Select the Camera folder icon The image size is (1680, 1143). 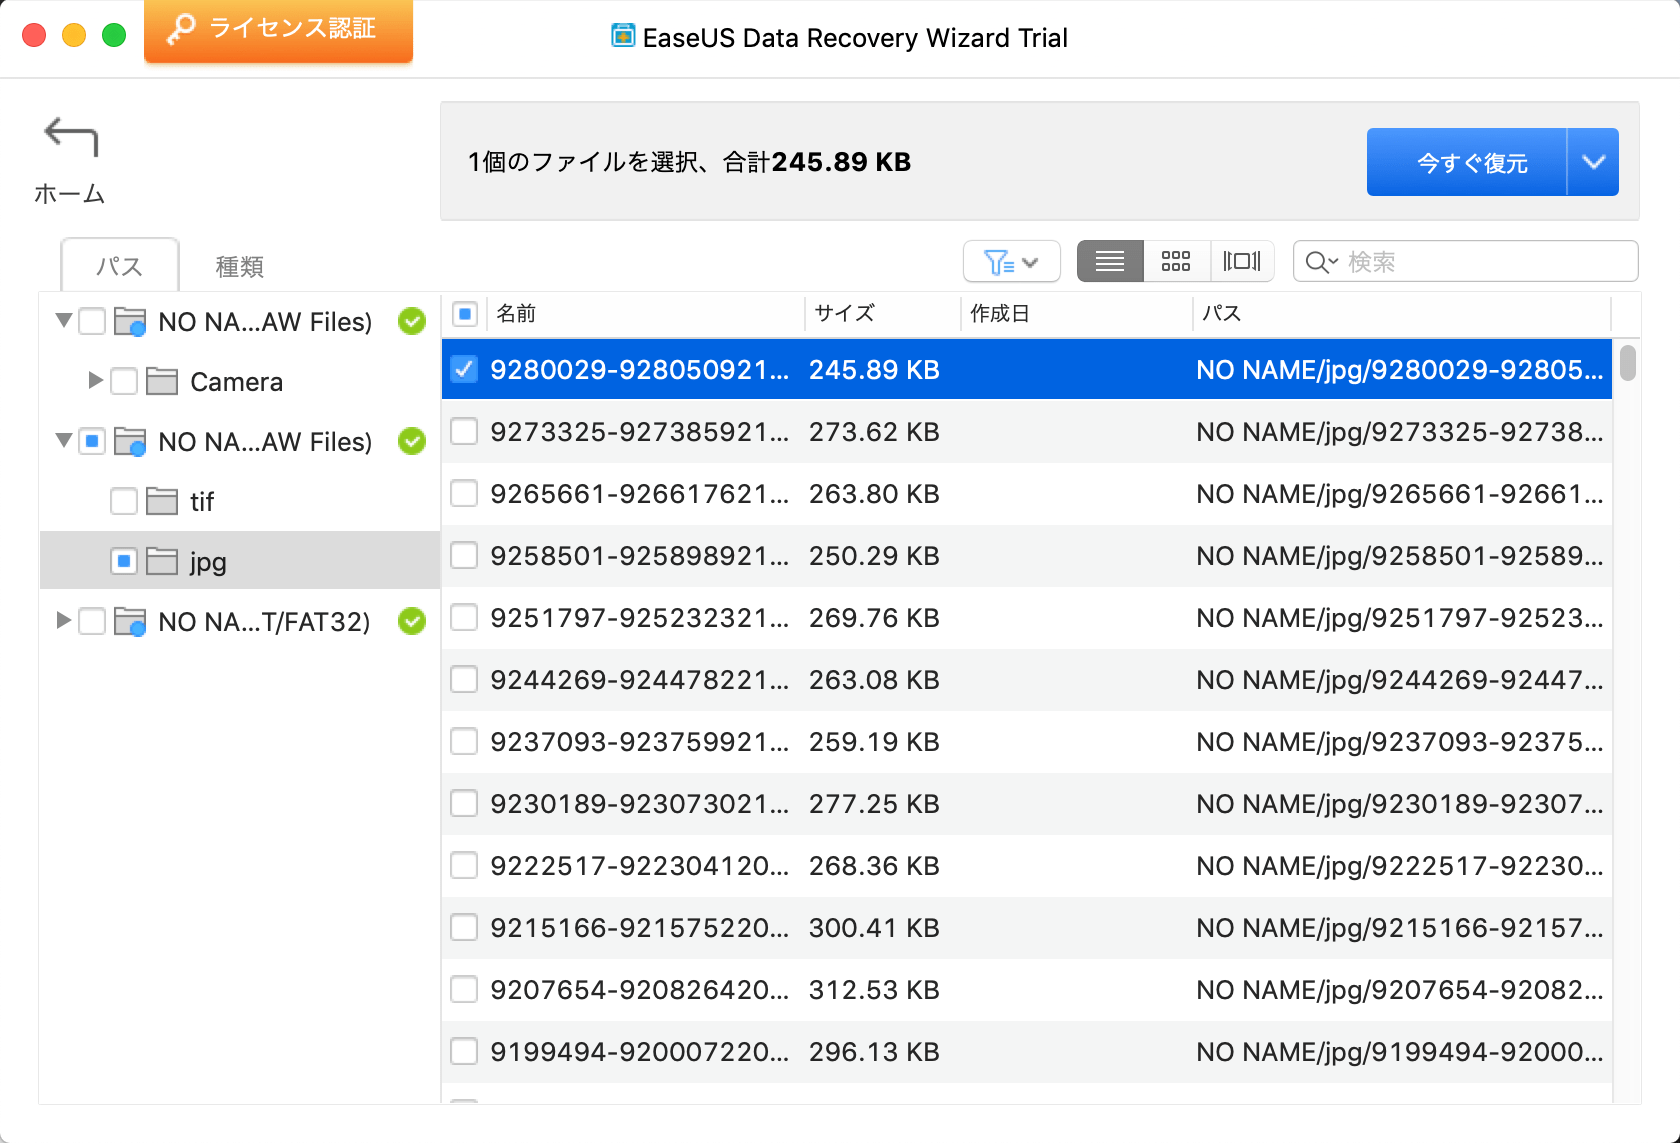point(162,381)
